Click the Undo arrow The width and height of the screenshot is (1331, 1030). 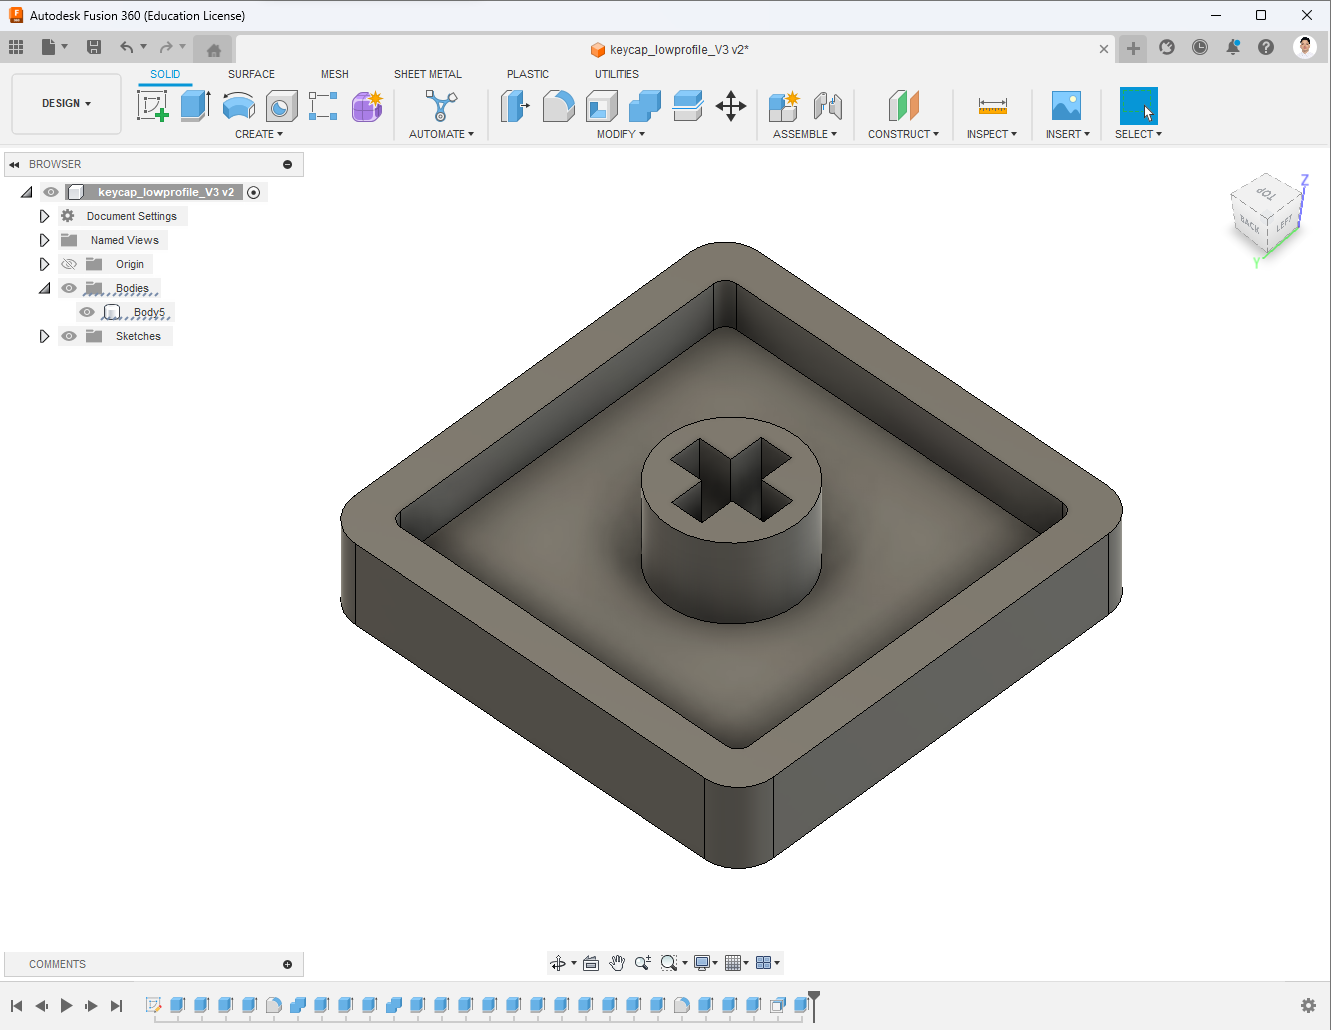126,47
